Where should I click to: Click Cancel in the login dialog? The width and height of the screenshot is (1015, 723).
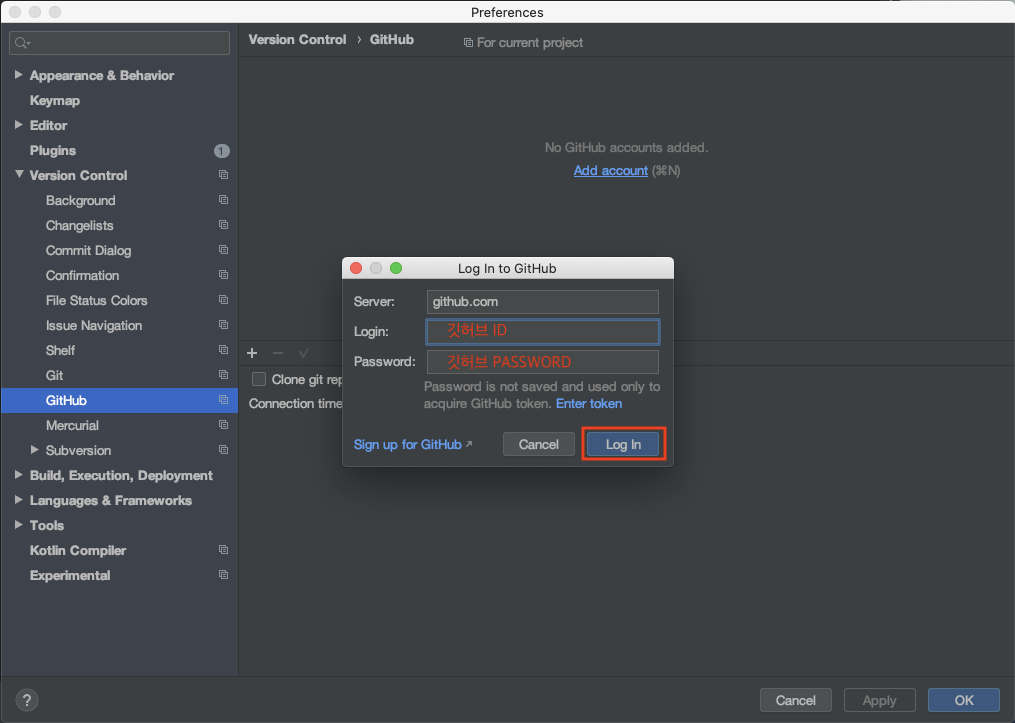[539, 444]
